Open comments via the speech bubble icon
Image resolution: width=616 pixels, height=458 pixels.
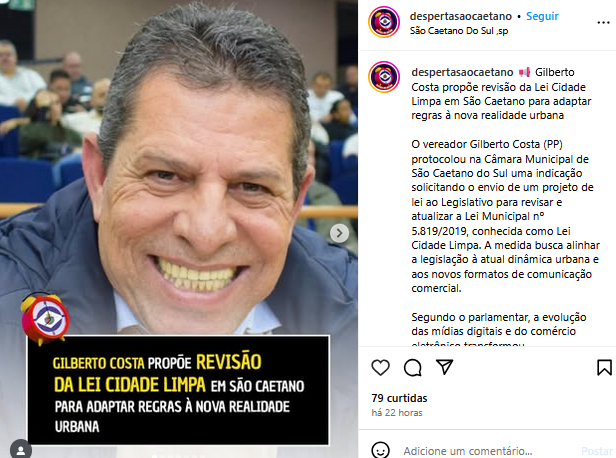(x=412, y=368)
